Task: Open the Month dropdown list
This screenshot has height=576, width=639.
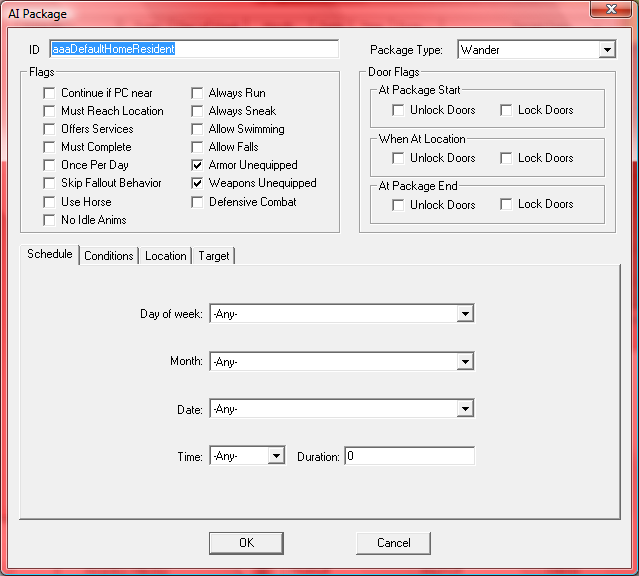Action: pyautogui.click(x=464, y=361)
